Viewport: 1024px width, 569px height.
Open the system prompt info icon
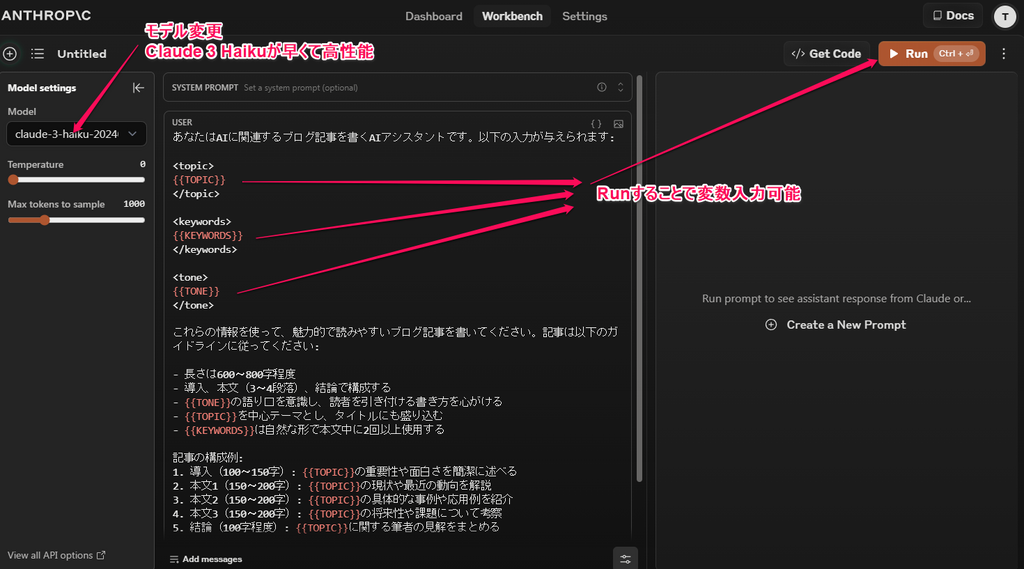coord(601,88)
